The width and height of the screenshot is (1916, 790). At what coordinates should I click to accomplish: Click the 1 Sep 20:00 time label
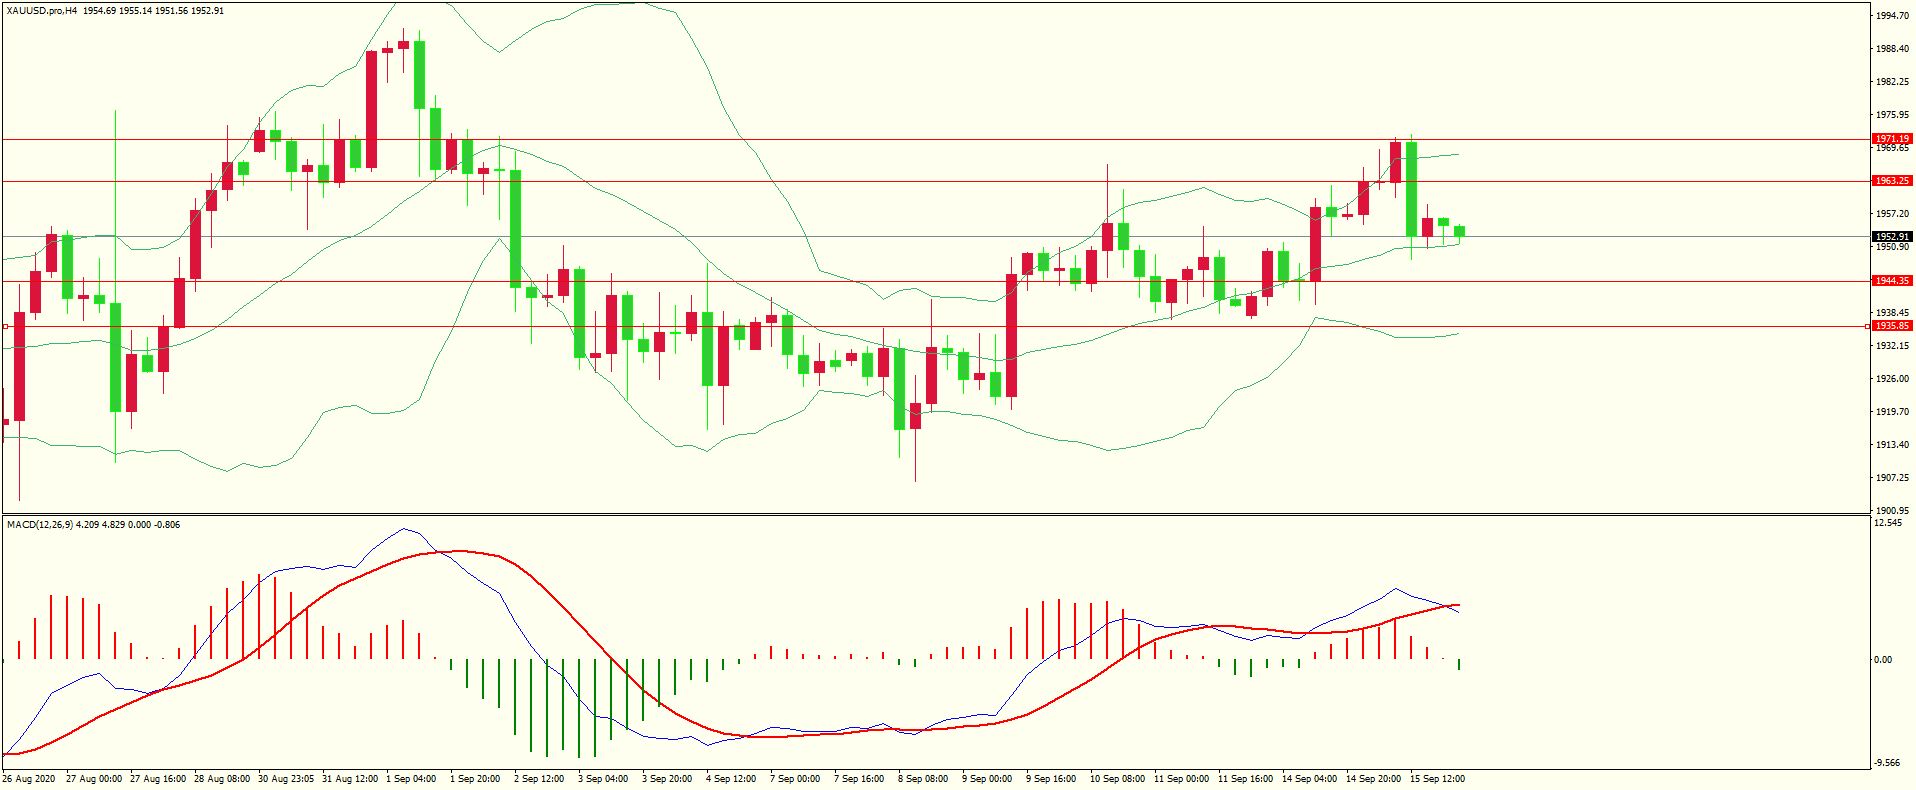coord(475,779)
